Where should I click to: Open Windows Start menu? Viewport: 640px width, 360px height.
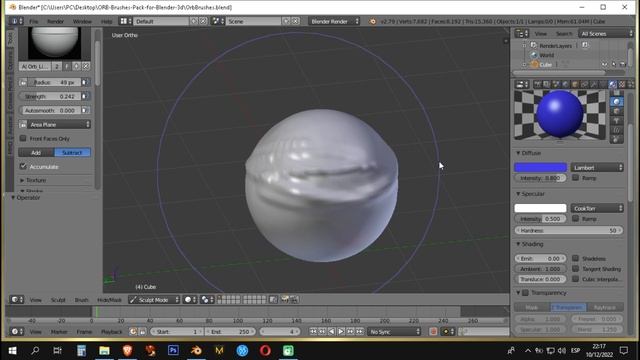tap(12, 350)
